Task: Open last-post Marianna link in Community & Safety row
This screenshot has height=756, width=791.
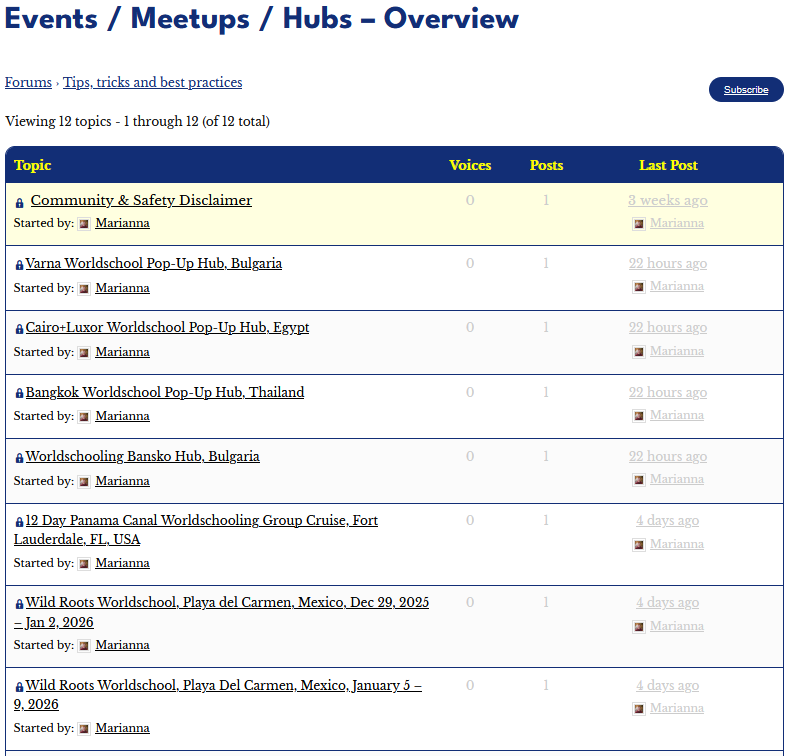Action: coord(677,223)
